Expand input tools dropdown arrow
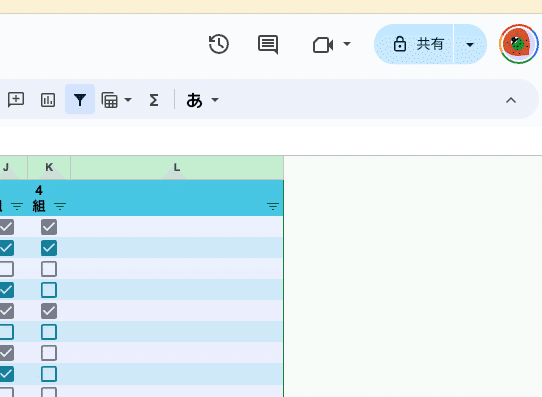This screenshot has height=397, width=542. coord(215,100)
